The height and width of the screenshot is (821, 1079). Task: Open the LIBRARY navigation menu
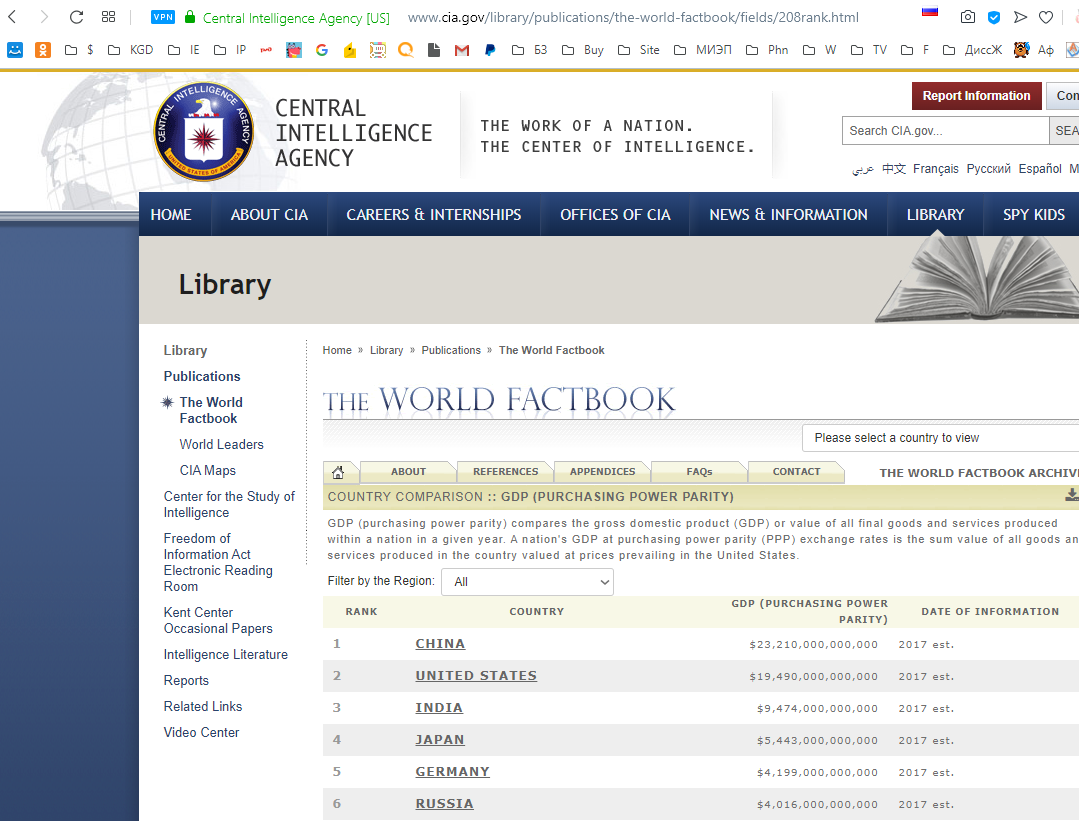coord(935,215)
